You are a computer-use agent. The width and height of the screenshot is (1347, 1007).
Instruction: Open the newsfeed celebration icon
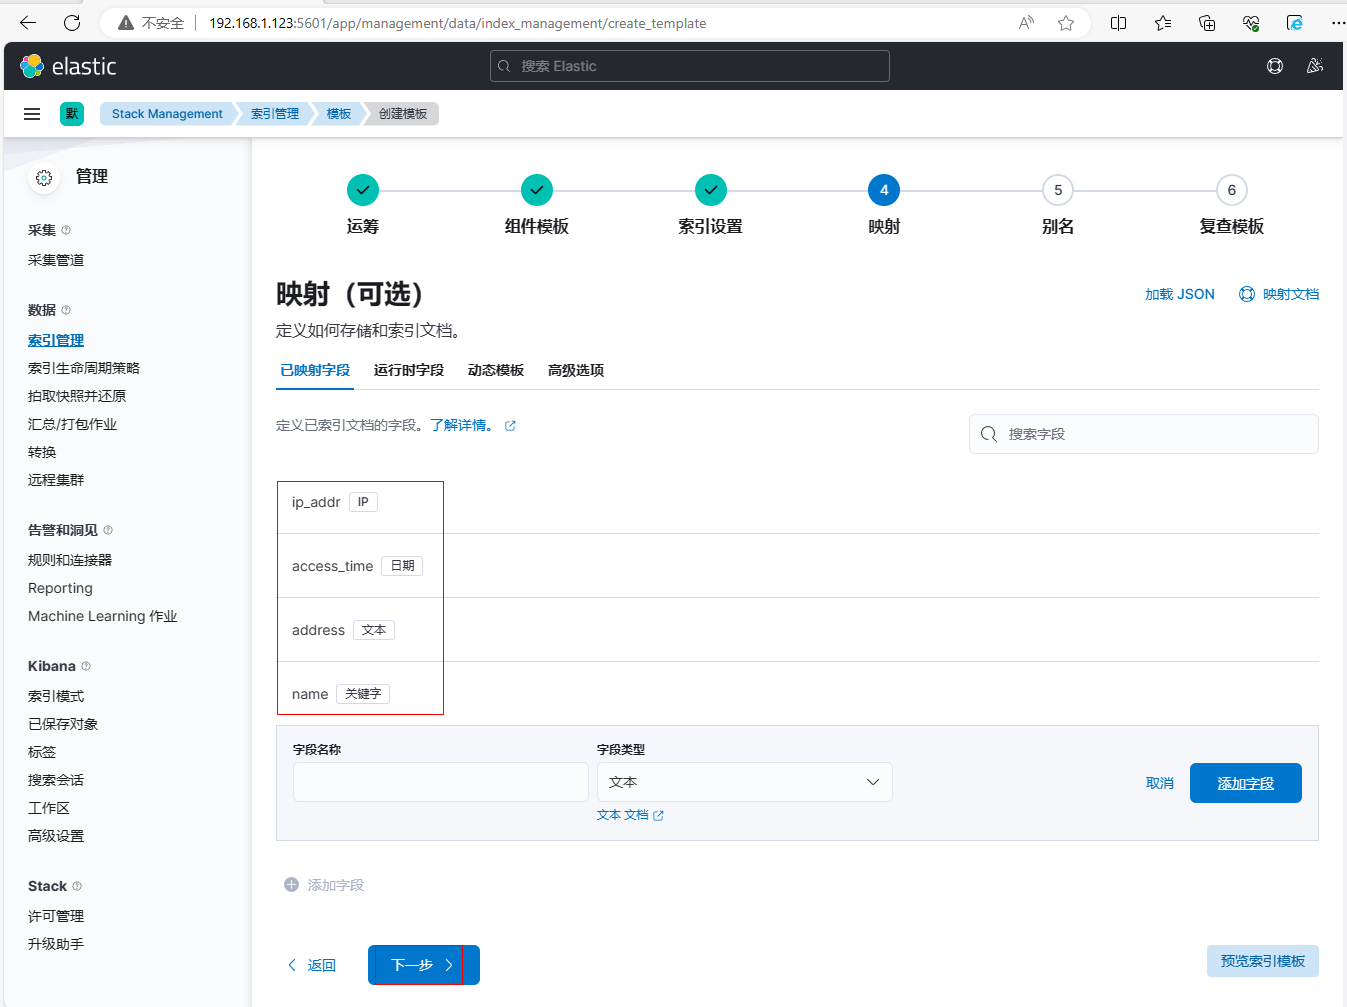1315,66
